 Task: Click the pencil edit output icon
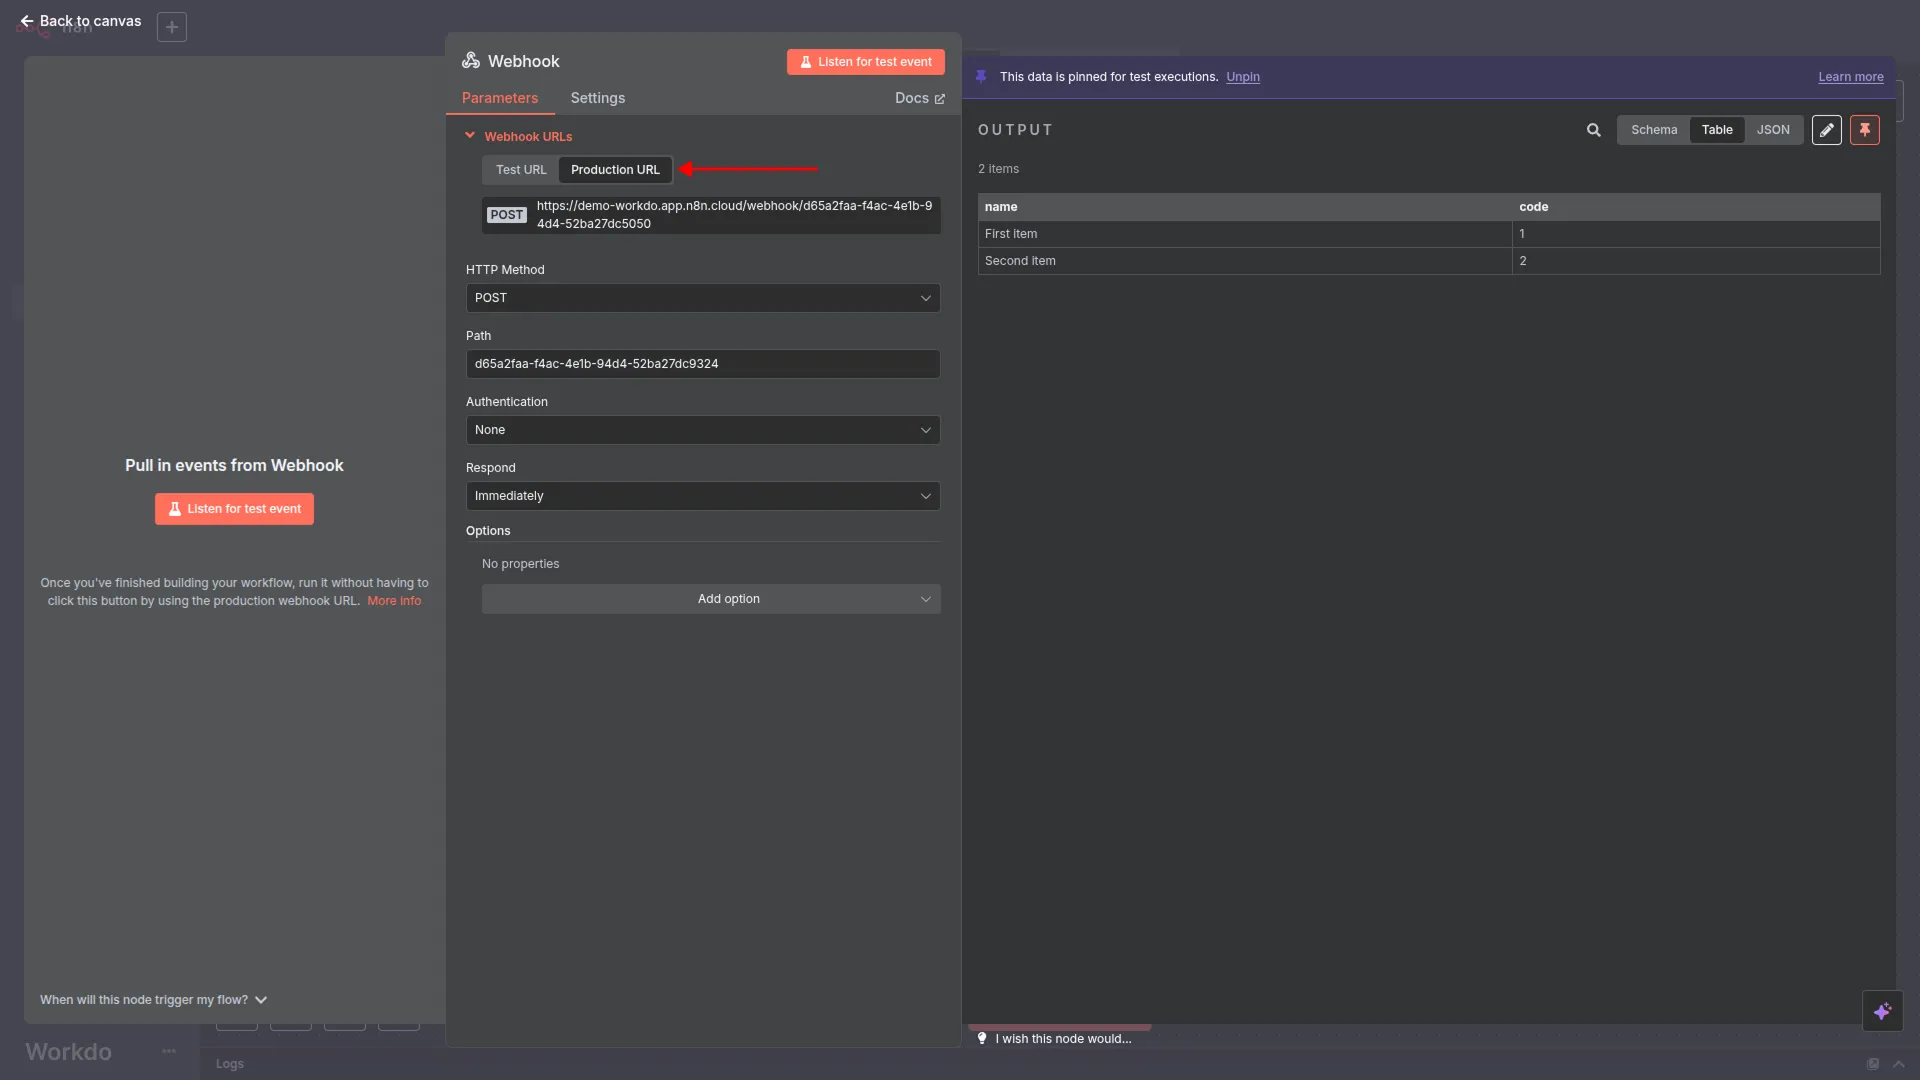point(1826,130)
